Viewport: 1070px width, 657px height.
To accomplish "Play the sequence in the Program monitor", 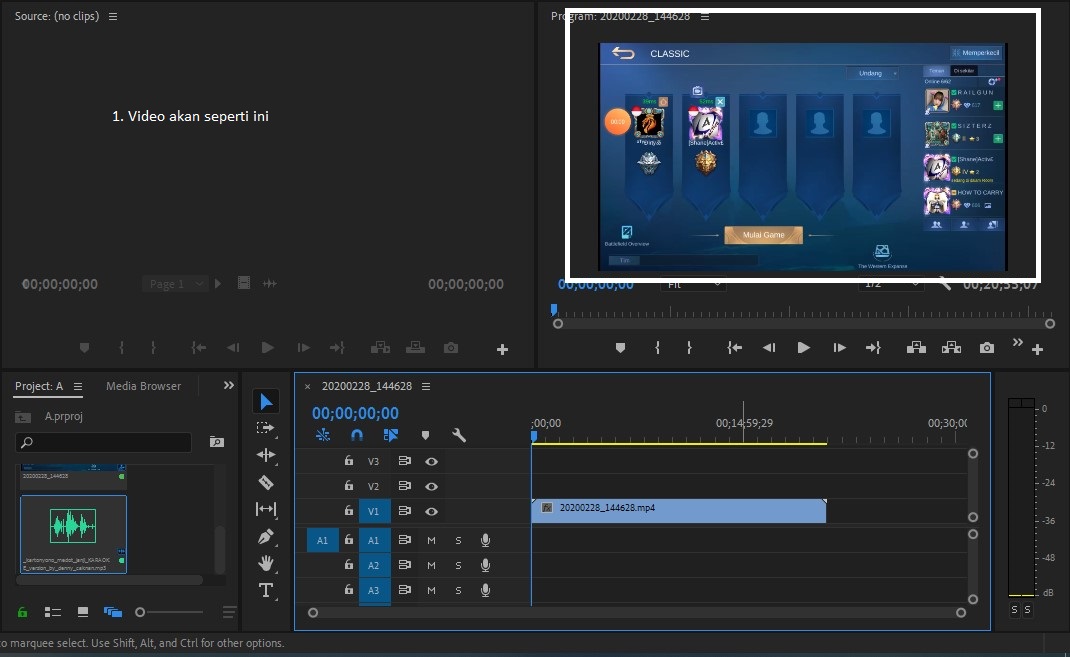I will click(804, 348).
